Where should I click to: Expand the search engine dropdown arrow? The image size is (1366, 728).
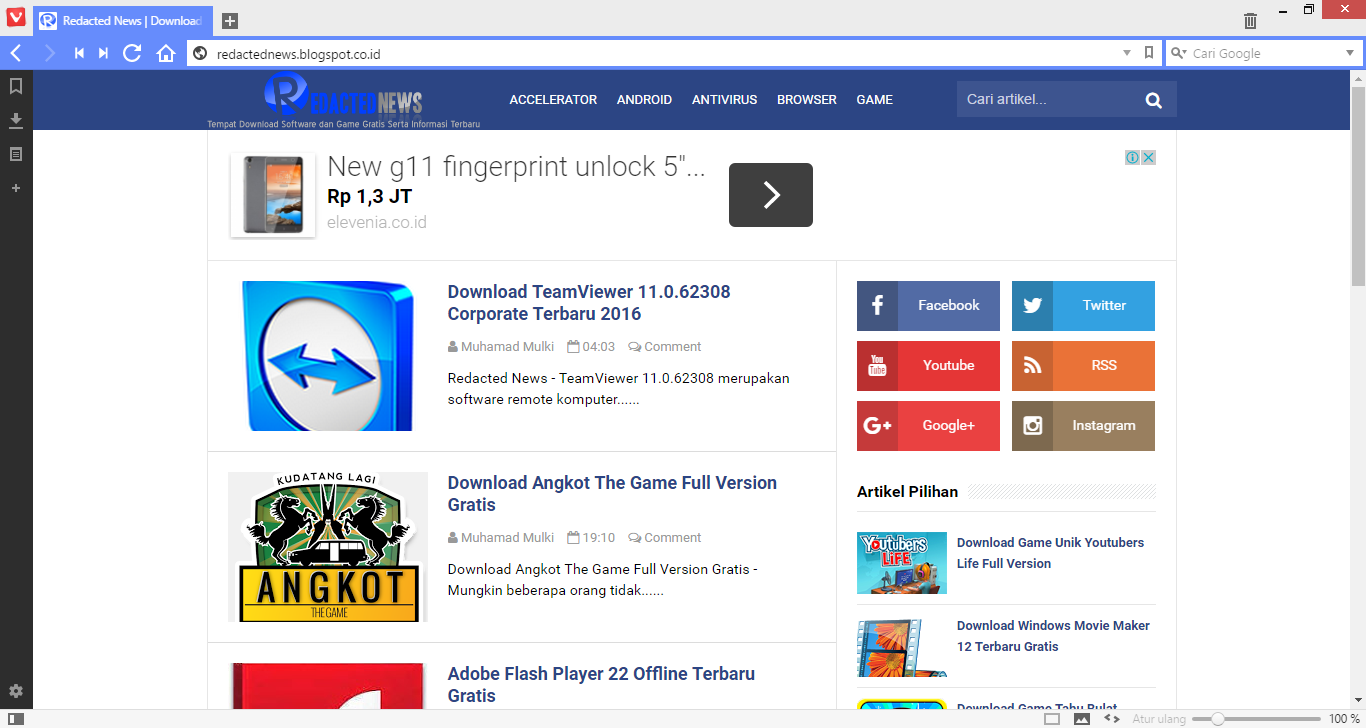(1349, 53)
